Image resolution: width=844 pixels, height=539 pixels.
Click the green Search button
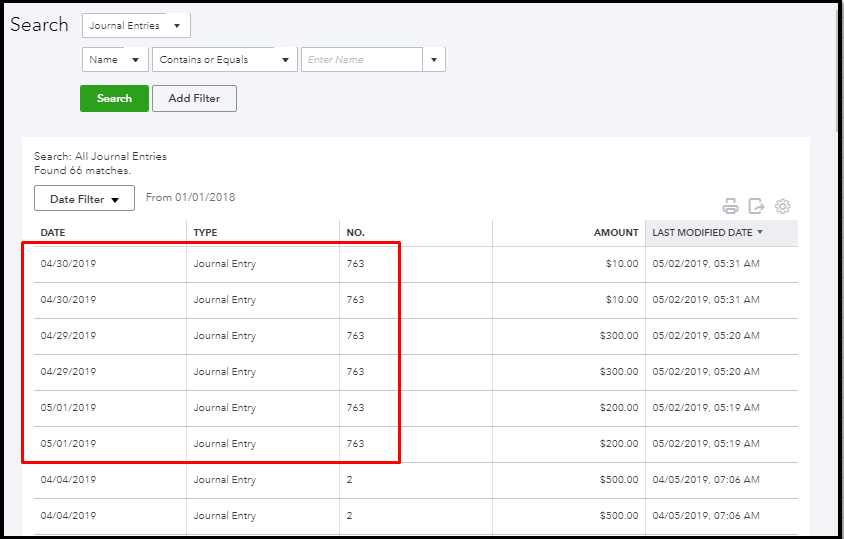tap(114, 98)
